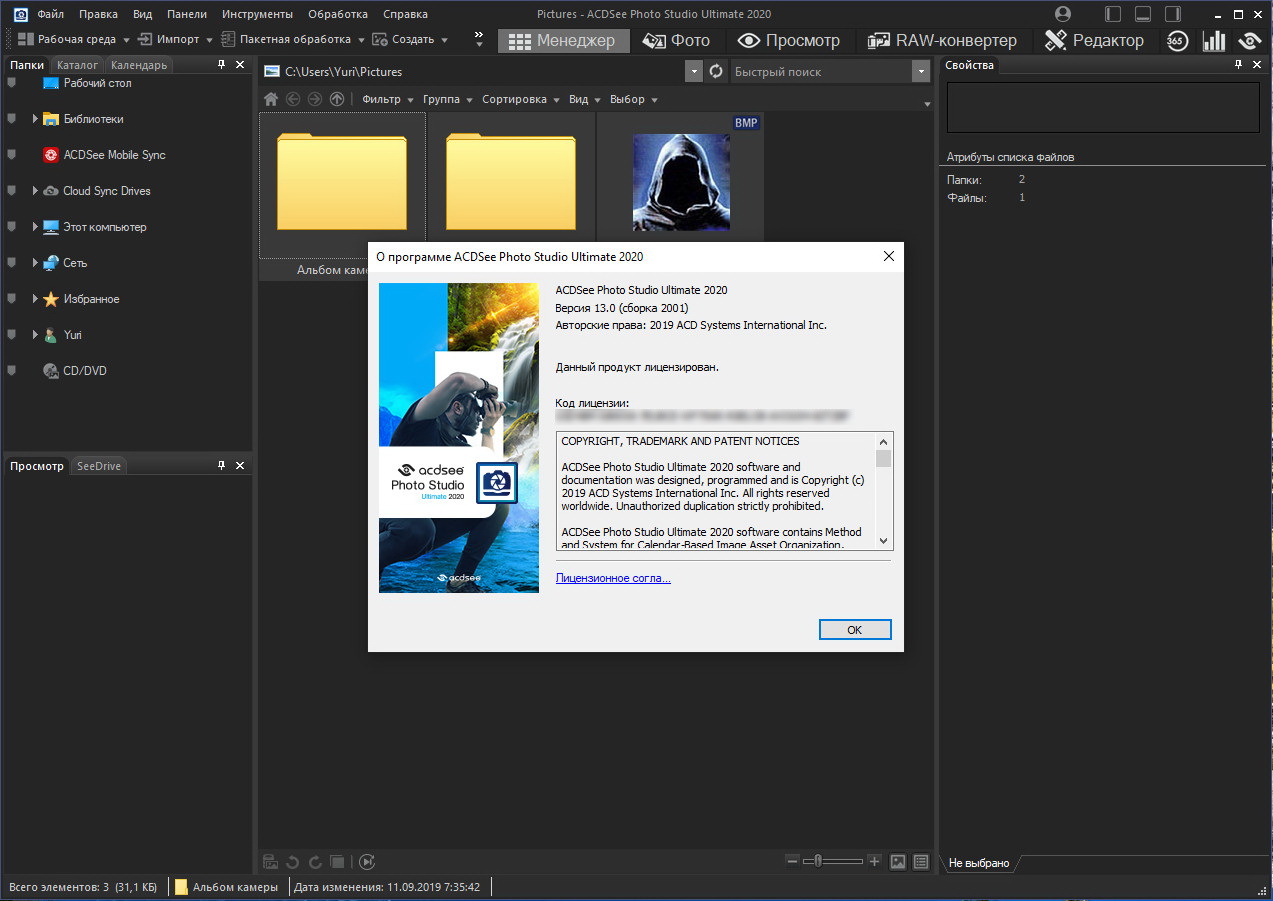
Task: Select the Папки tab
Action: pos(27,65)
